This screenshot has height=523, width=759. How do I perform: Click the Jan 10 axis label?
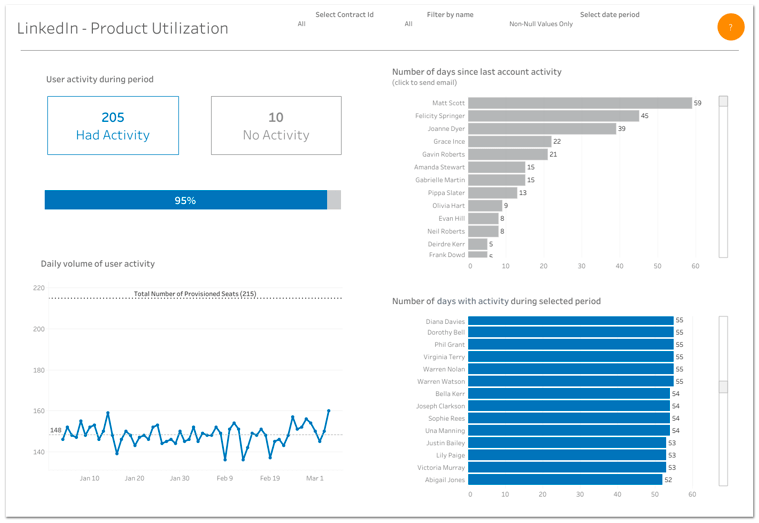90,478
